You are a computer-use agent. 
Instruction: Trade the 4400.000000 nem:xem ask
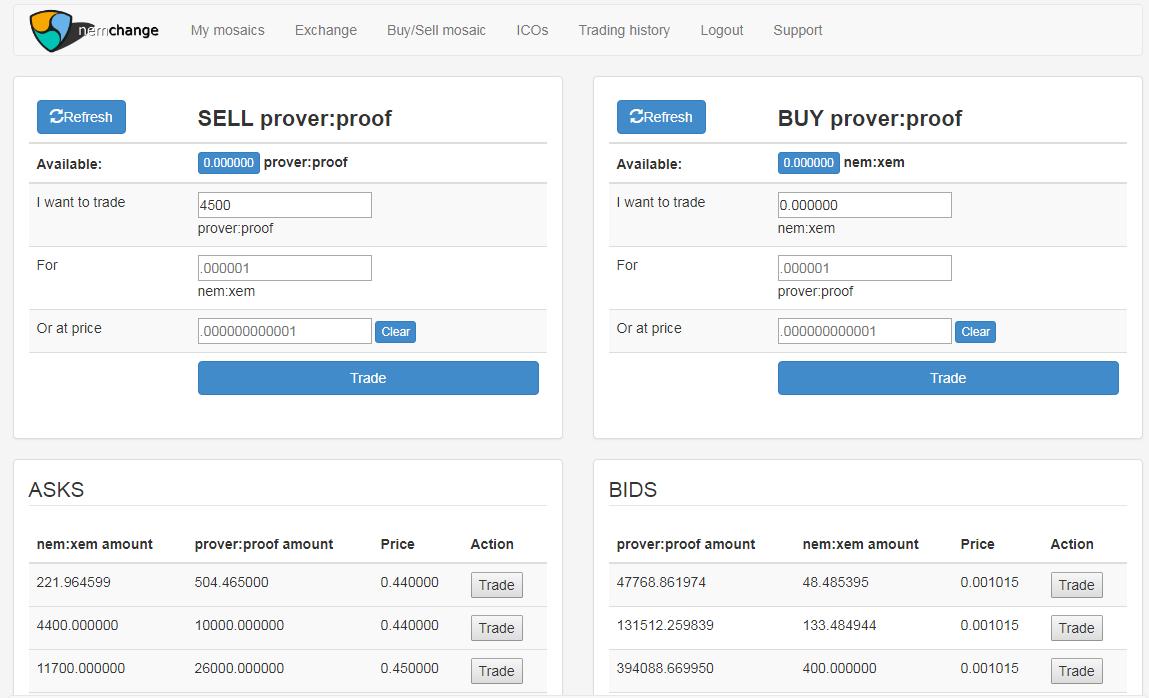coord(497,628)
